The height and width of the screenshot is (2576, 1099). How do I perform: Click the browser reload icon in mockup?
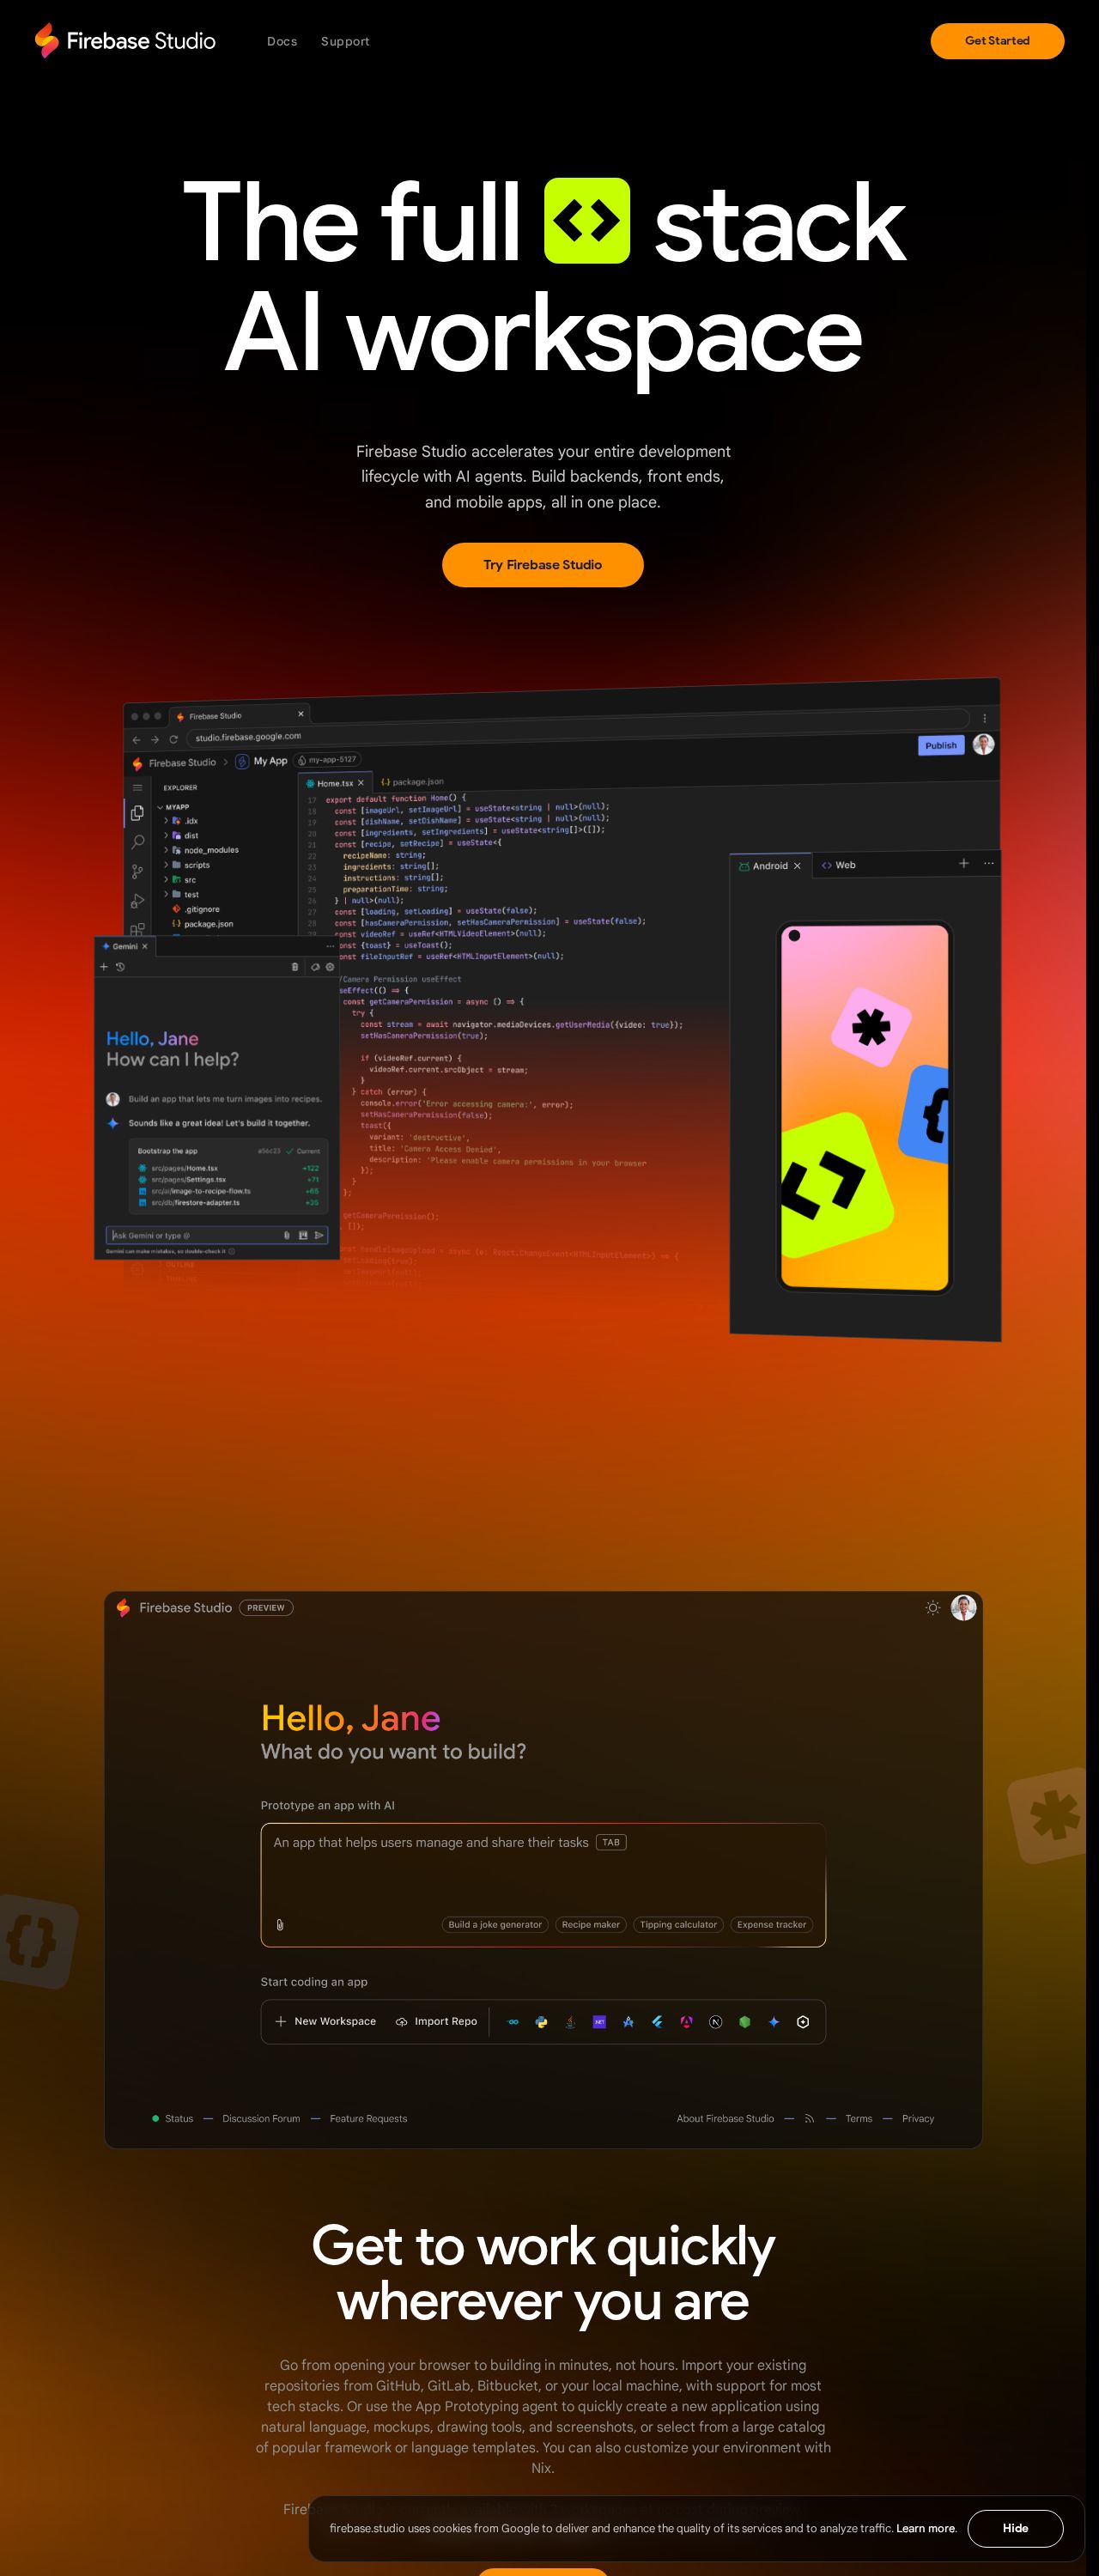[173, 739]
